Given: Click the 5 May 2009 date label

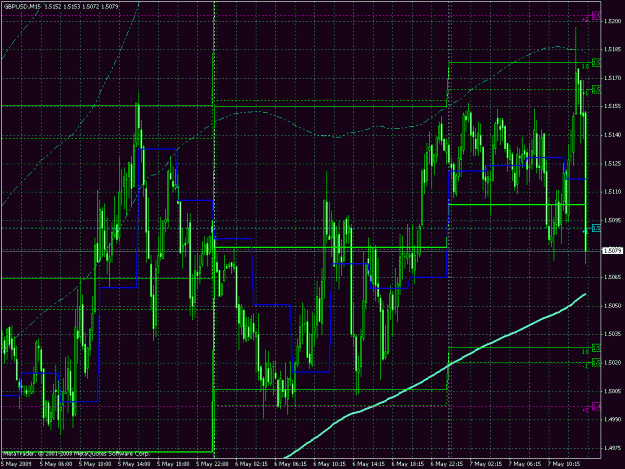Looking at the screenshot, I should [x=16, y=464].
